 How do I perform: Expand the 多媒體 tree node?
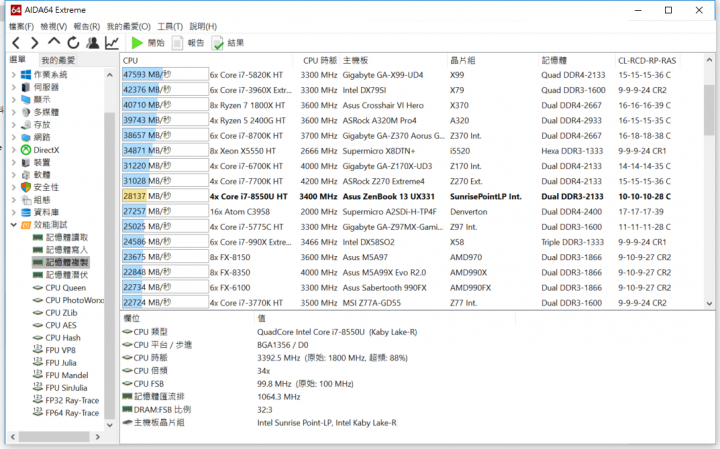[x=14, y=112]
